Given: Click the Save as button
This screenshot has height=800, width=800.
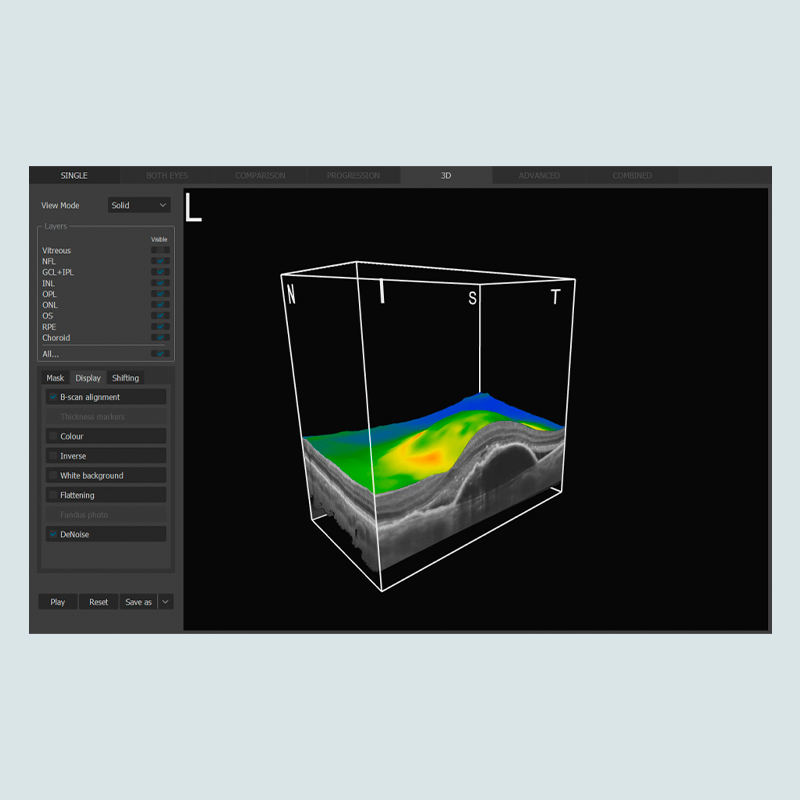Looking at the screenshot, I should pyautogui.click(x=138, y=602).
